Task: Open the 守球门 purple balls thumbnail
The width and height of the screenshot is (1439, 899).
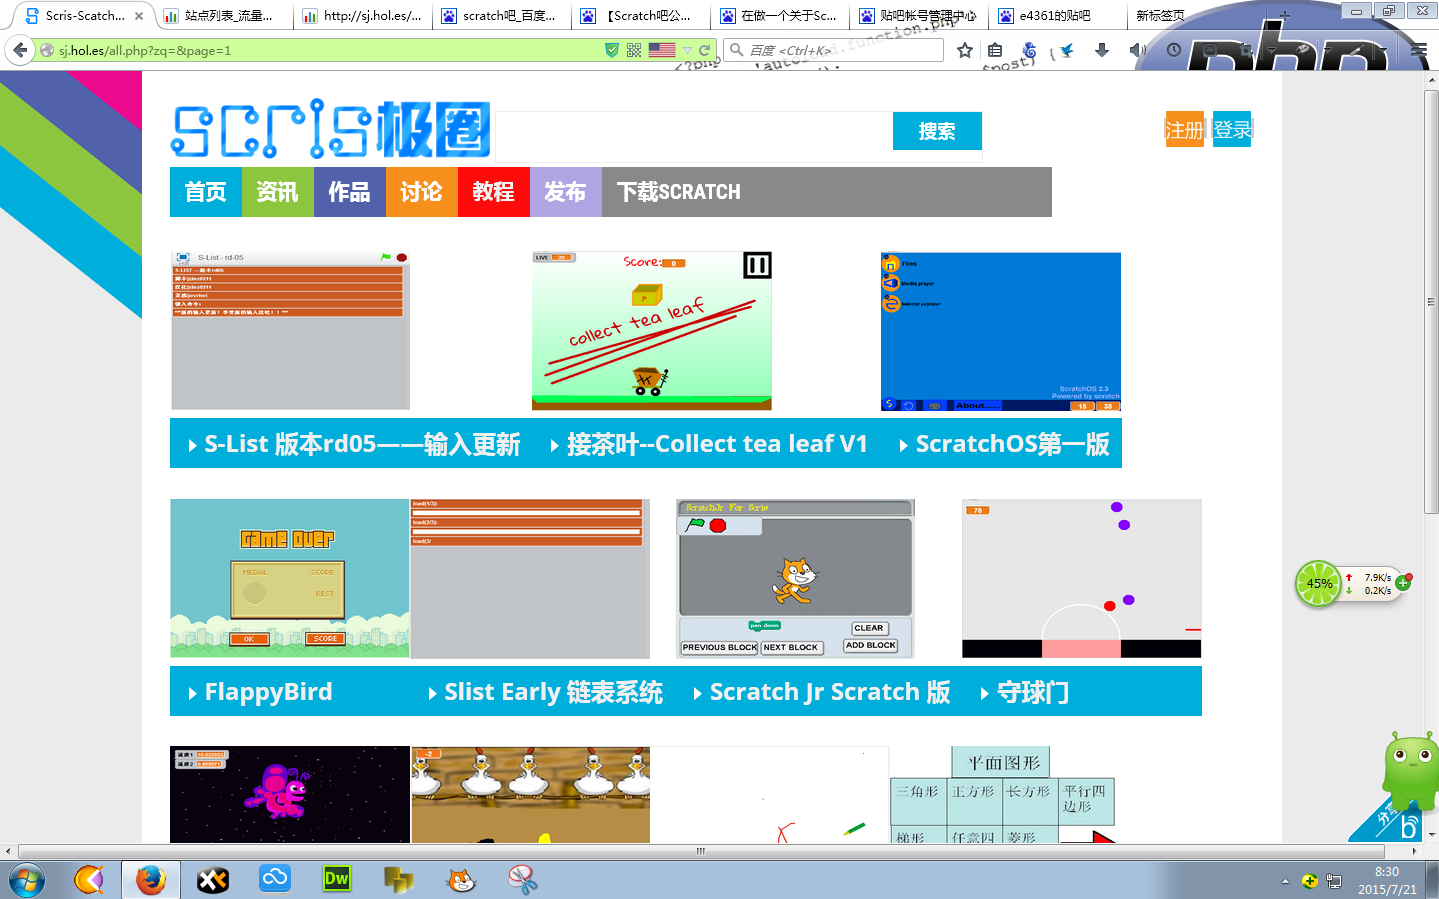Action: pyautogui.click(x=1081, y=579)
